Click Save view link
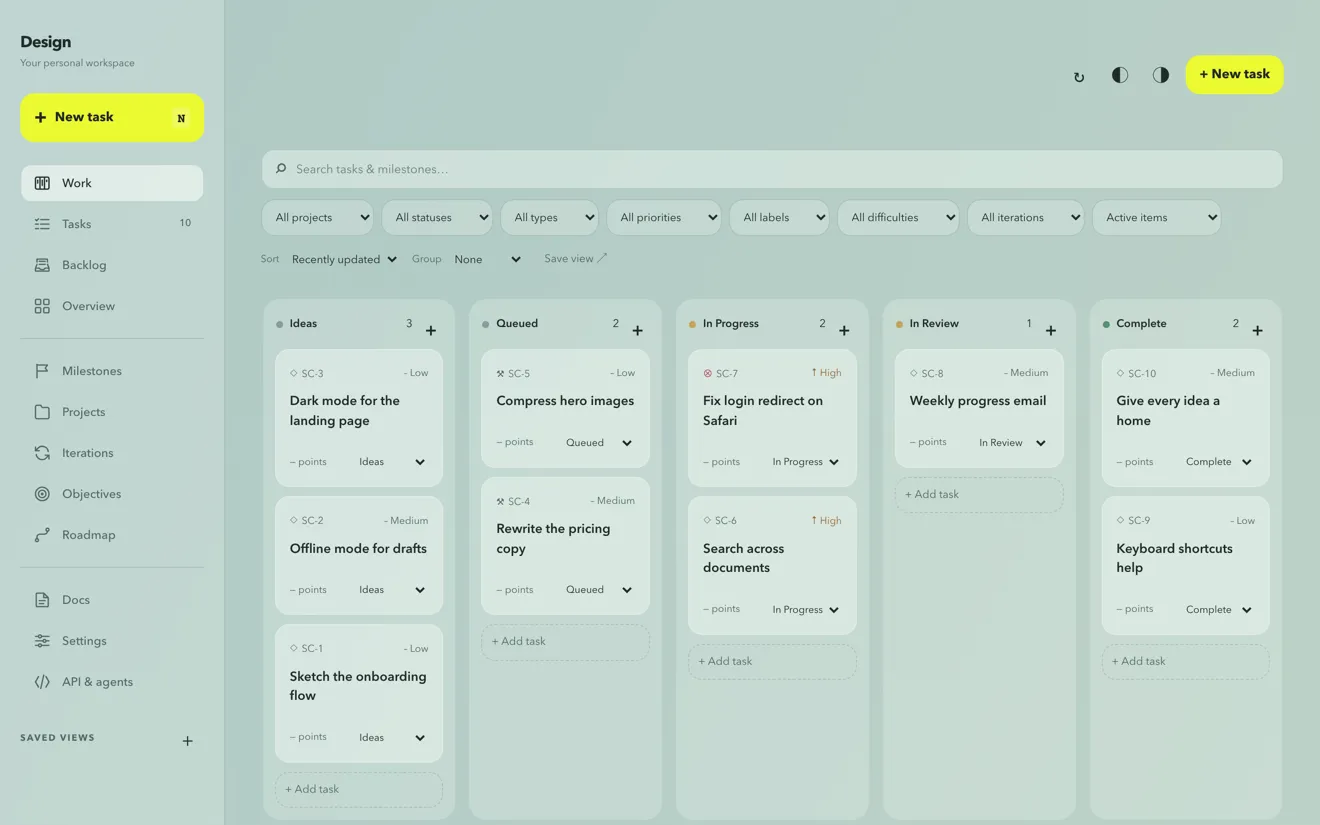This screenshot has width=1320, height=825. pyautogui.click(x=575, y=259)
